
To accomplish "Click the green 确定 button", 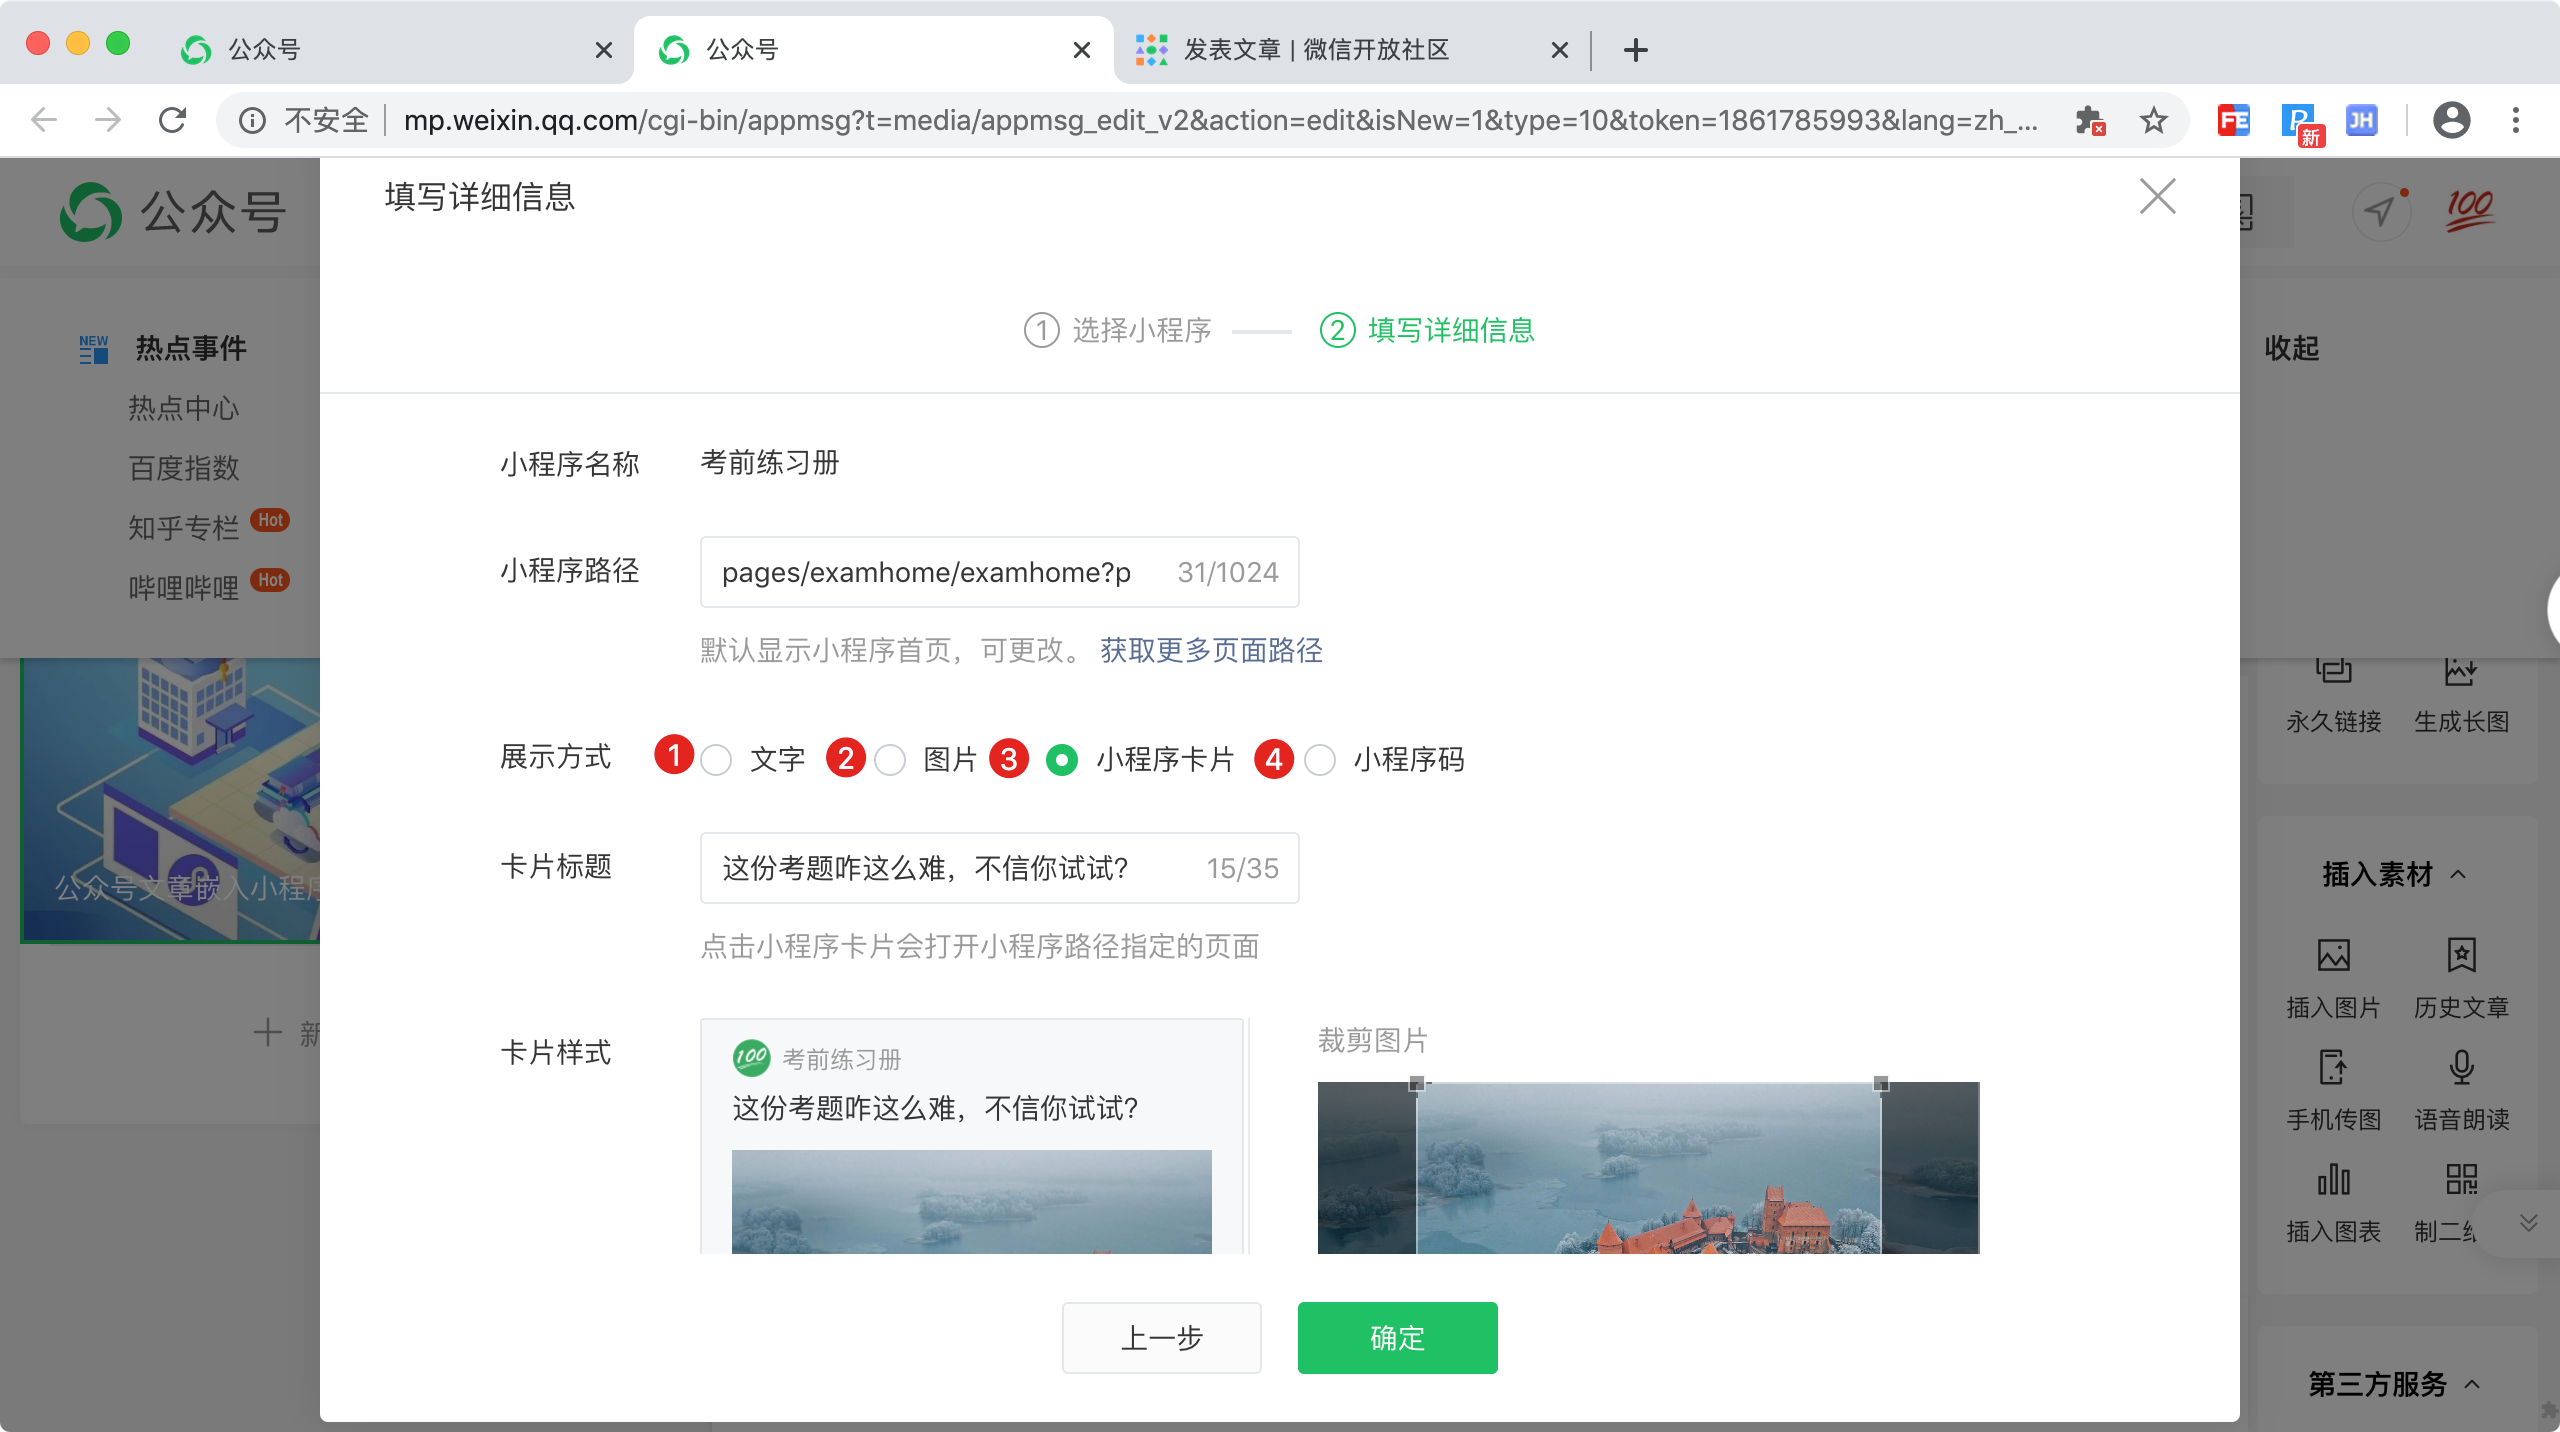I will click(1397, 1338).
